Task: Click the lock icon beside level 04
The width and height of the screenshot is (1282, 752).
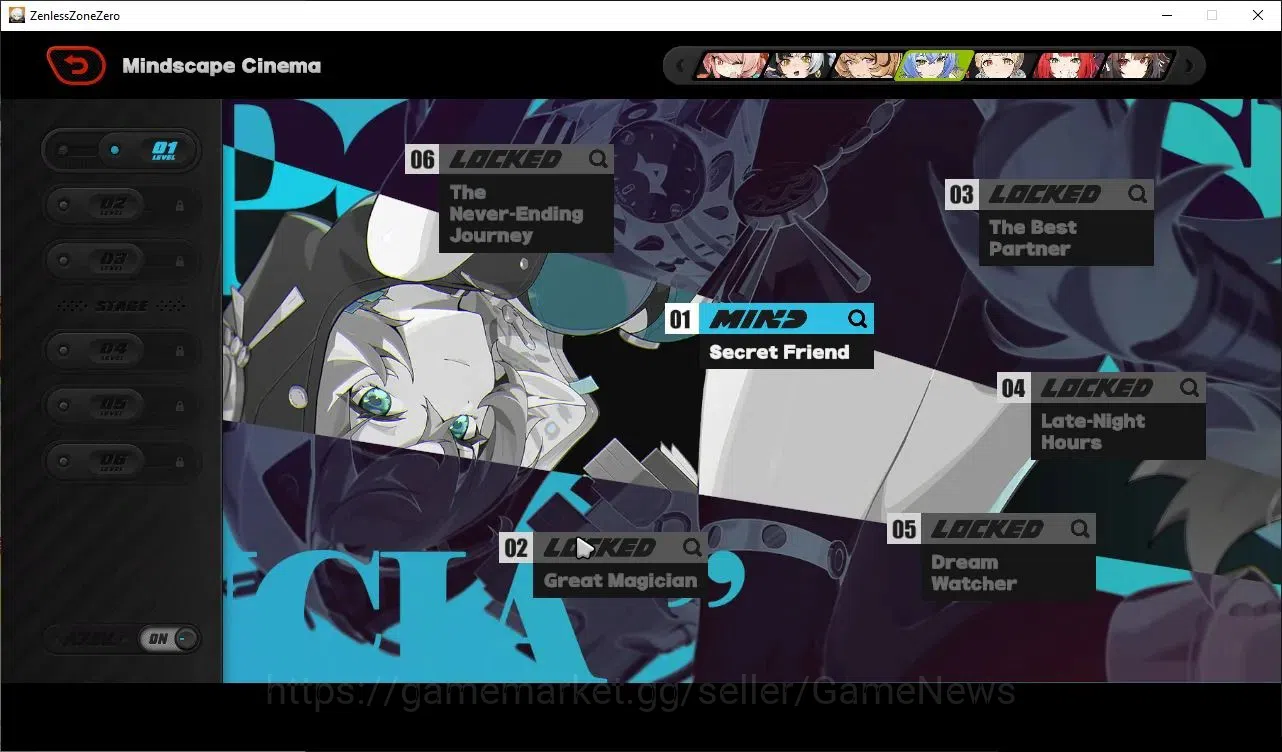Action: tap(180, 351)
